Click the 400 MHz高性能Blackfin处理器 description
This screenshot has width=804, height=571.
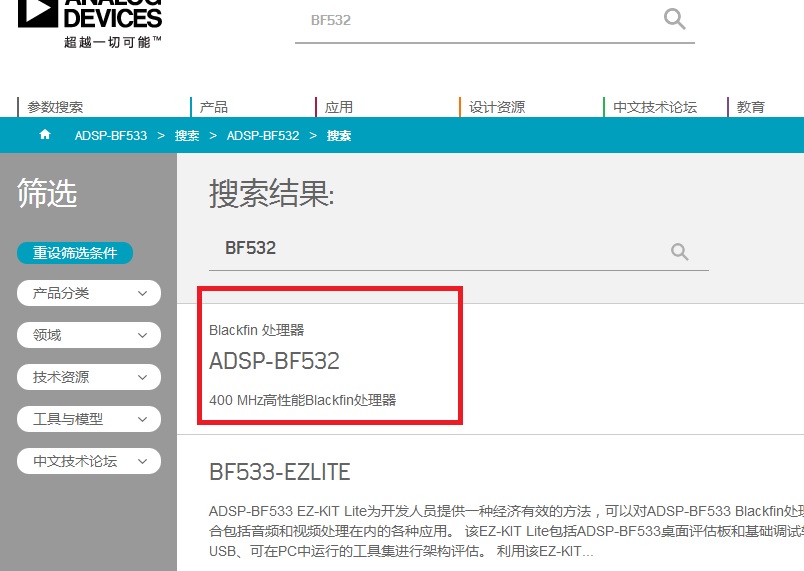[303, 400]
